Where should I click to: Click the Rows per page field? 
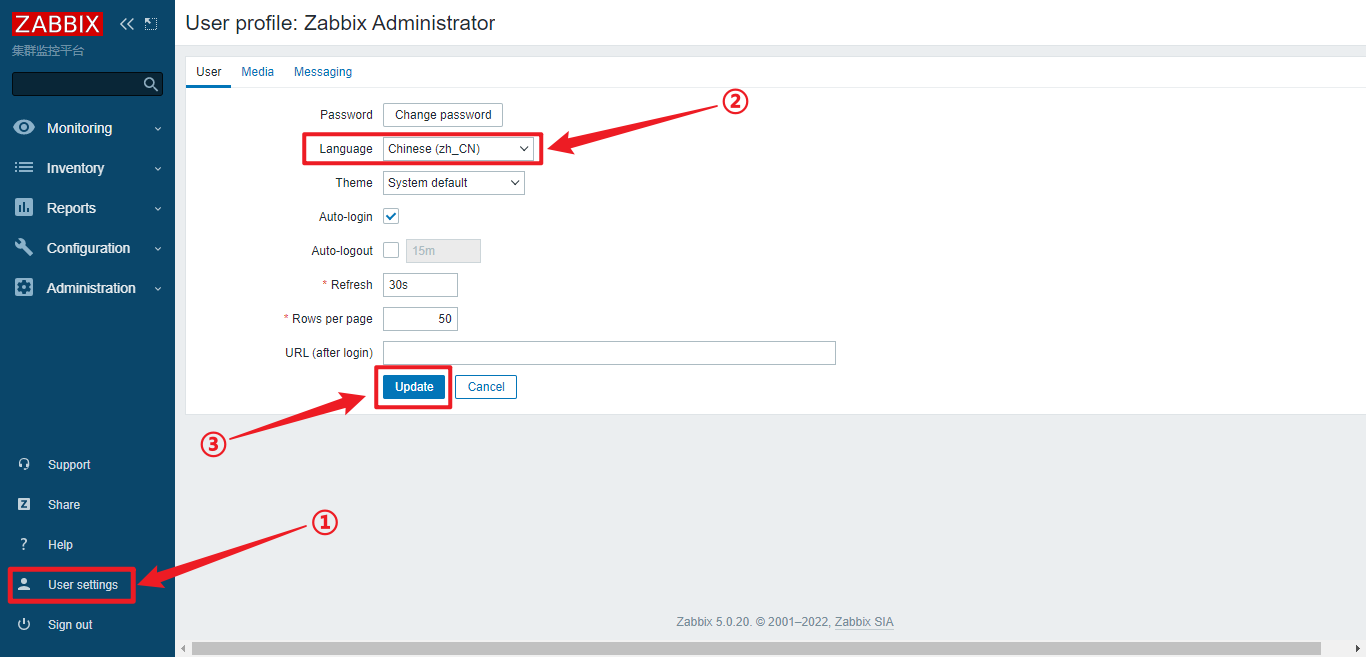coord(420,319)
